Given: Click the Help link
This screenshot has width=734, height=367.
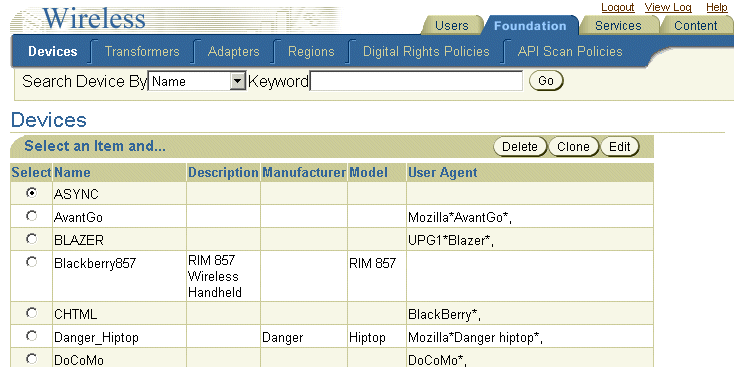Looking at the screenshot, I should click(717, 7).
